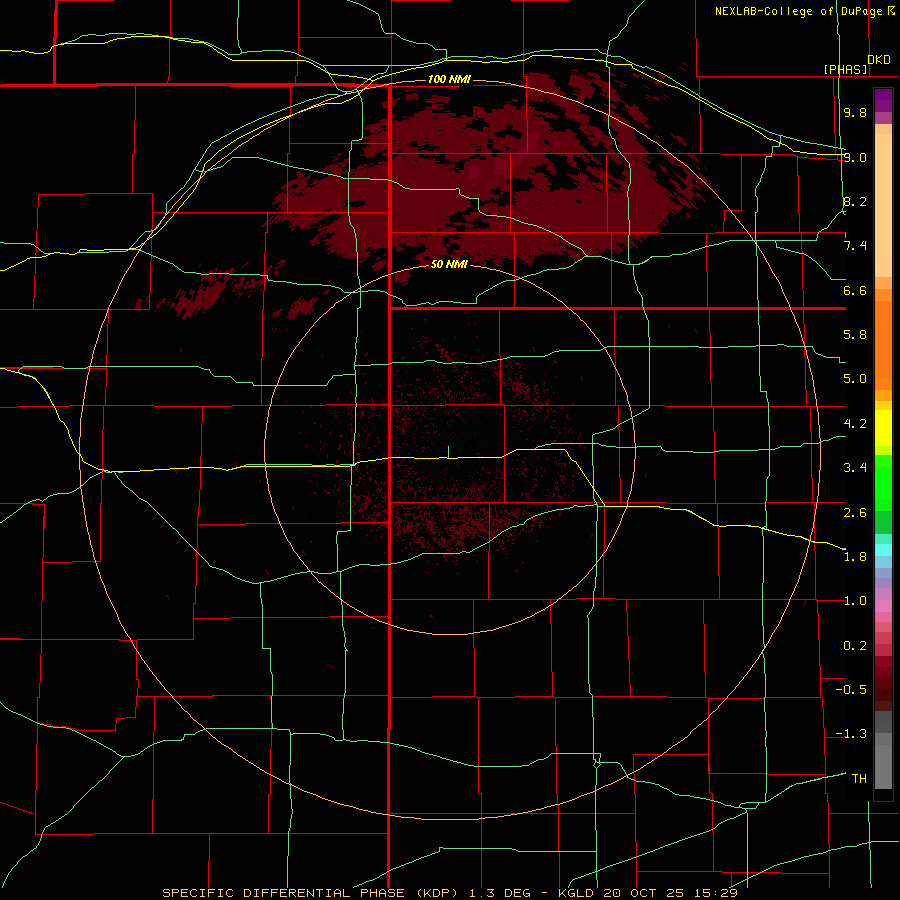900x900 pixels.
Task: Pick the pink band near 1.0 value
Action: click(x=883, y=606)
